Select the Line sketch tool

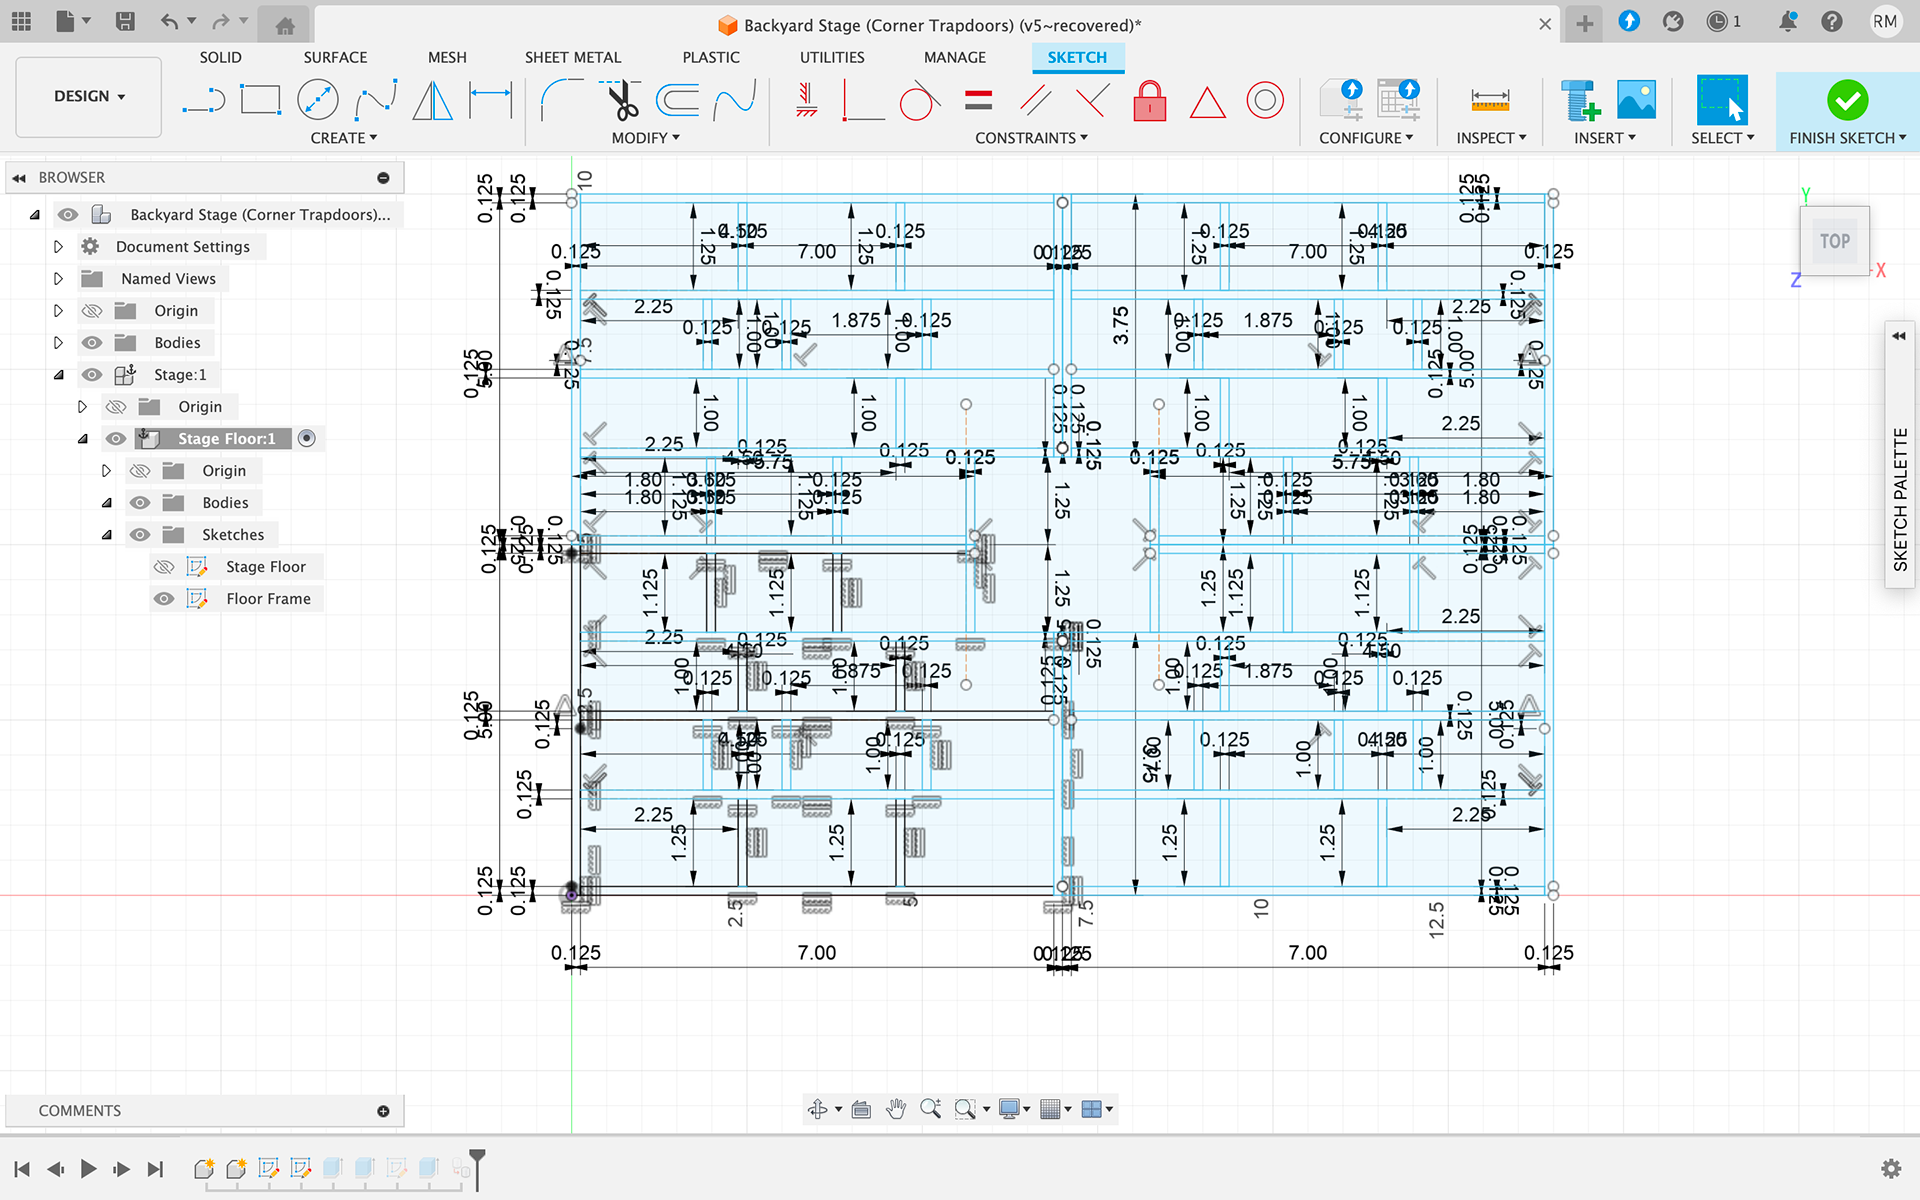204,101
